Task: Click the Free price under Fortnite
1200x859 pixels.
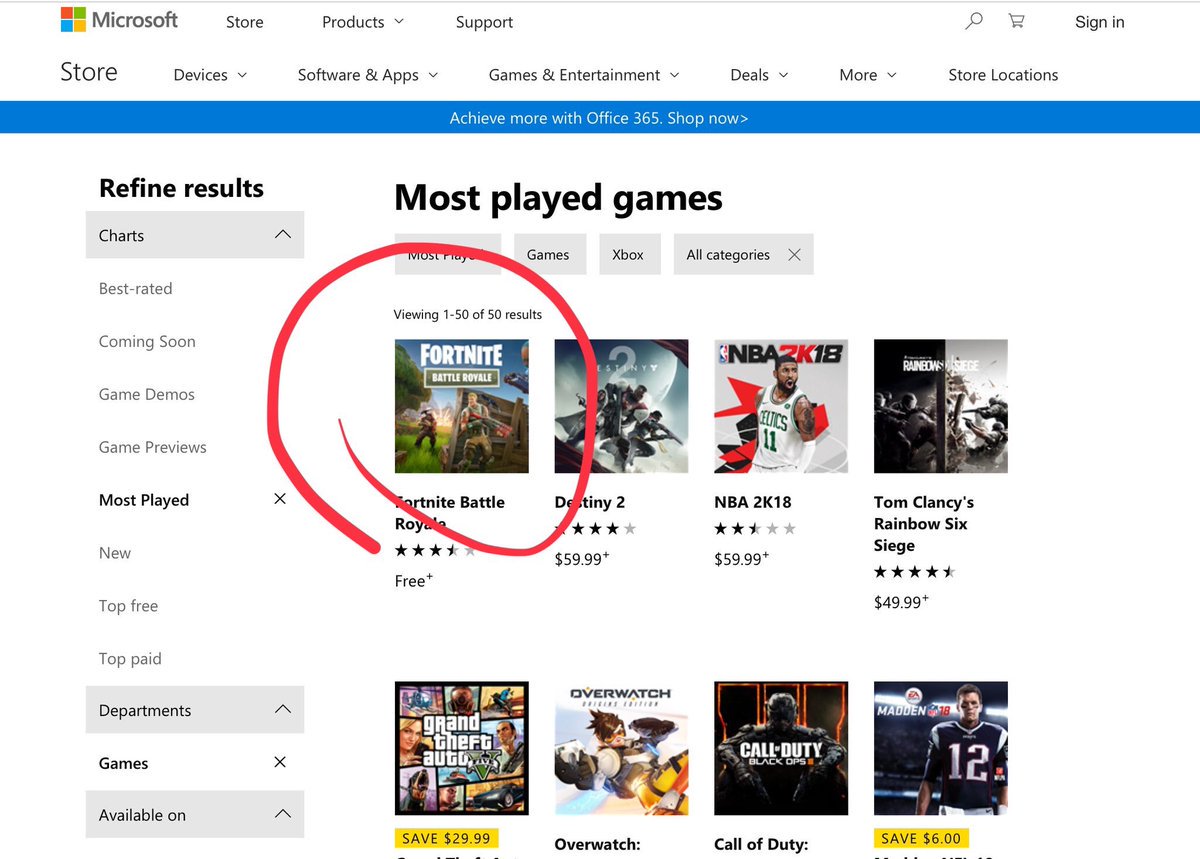Action: [x=414, y=580]
